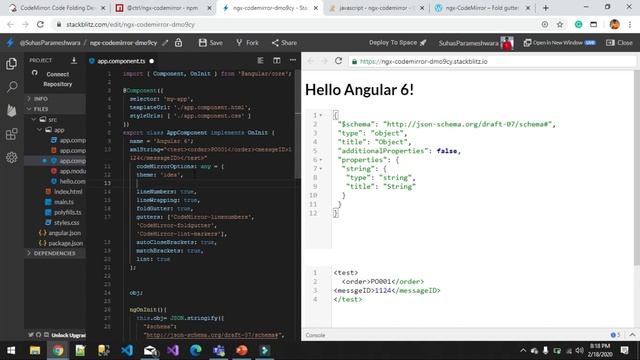Open a new Chrome tab
The height and width of the screenshot is (360, 640).
point(546,8)
